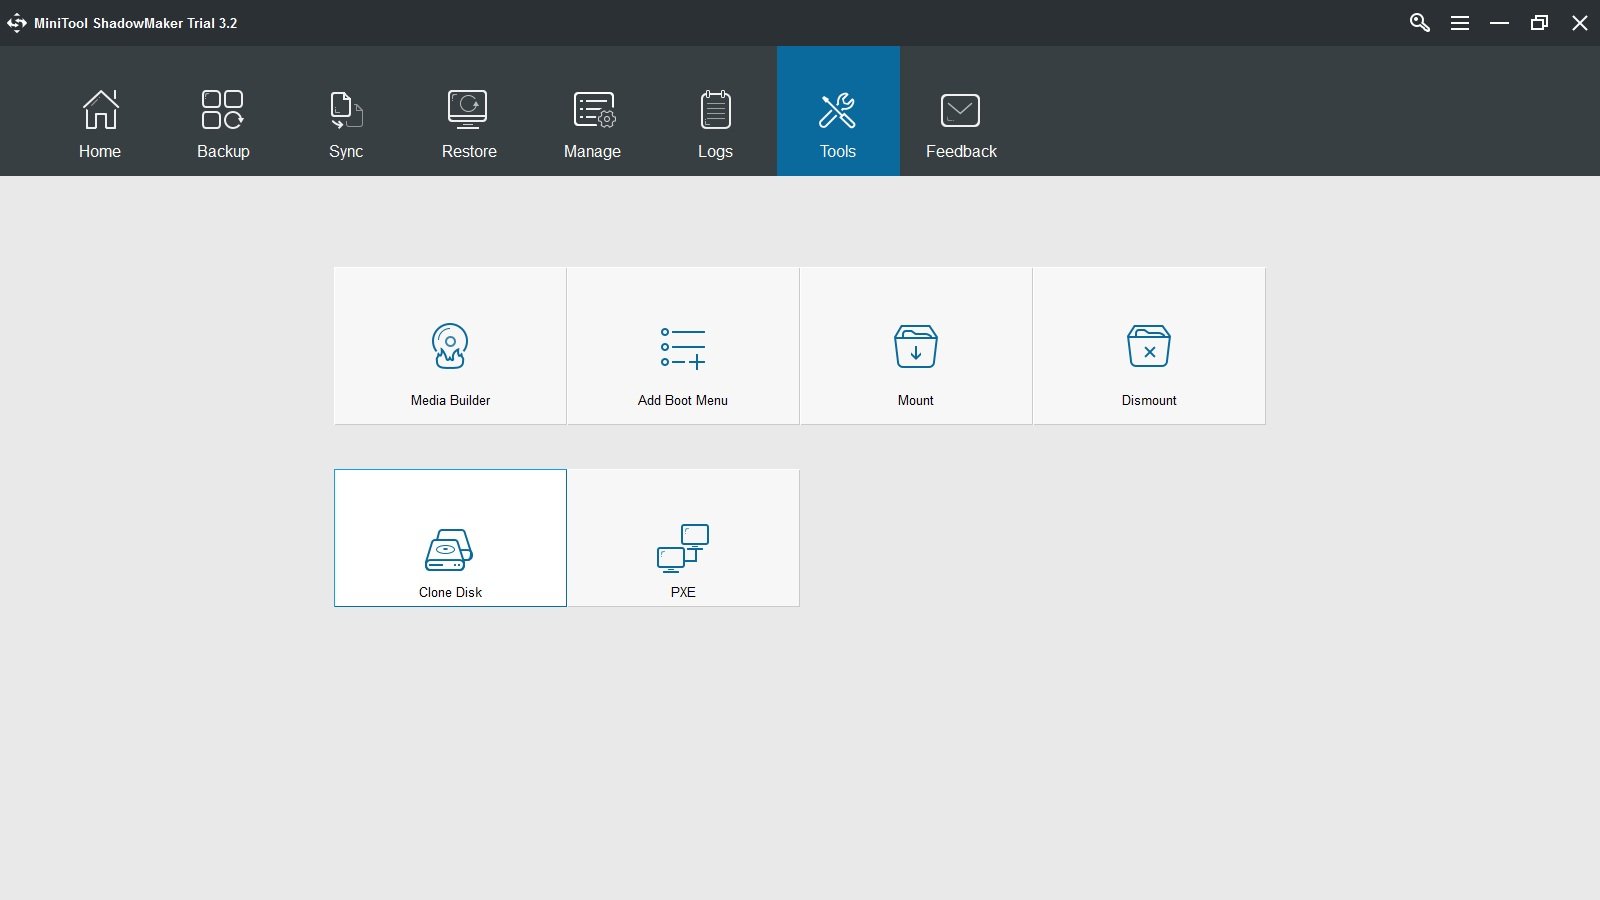The width and height of the screenshot is (1600, 900).
Task: Click the key icon in title bar
Action: [x=1420, y=23]
